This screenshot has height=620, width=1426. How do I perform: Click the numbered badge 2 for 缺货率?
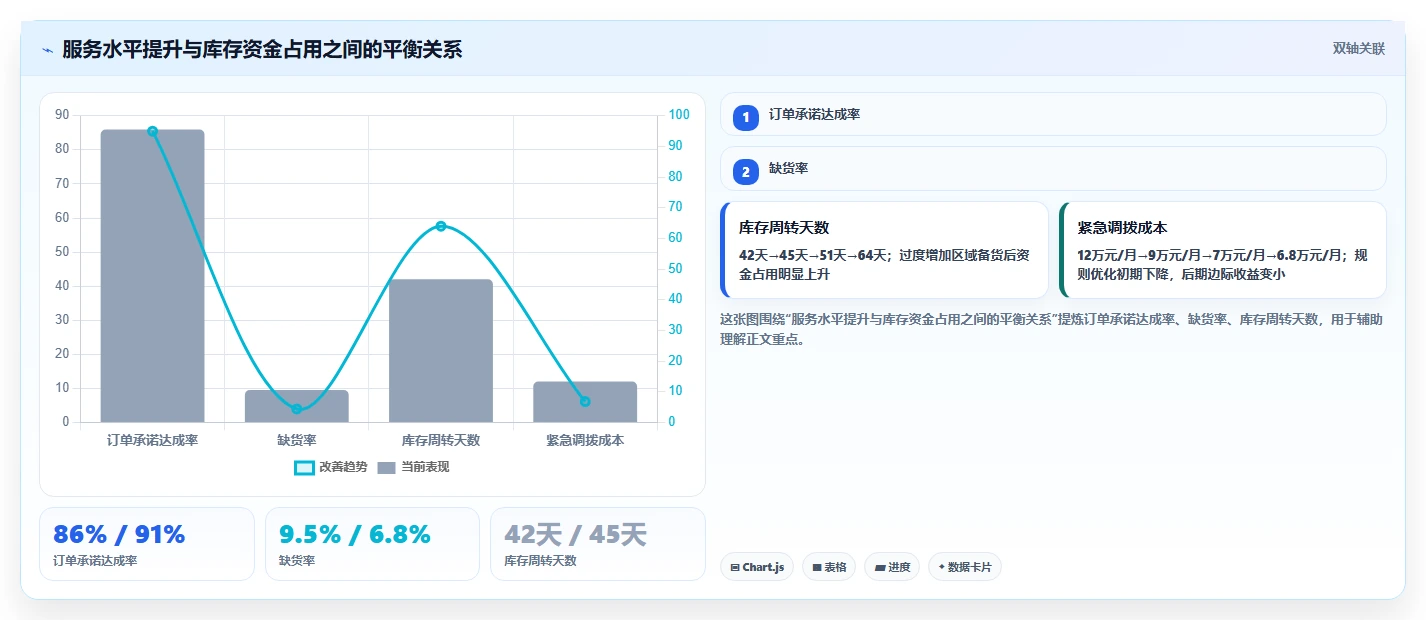point(746,171)
